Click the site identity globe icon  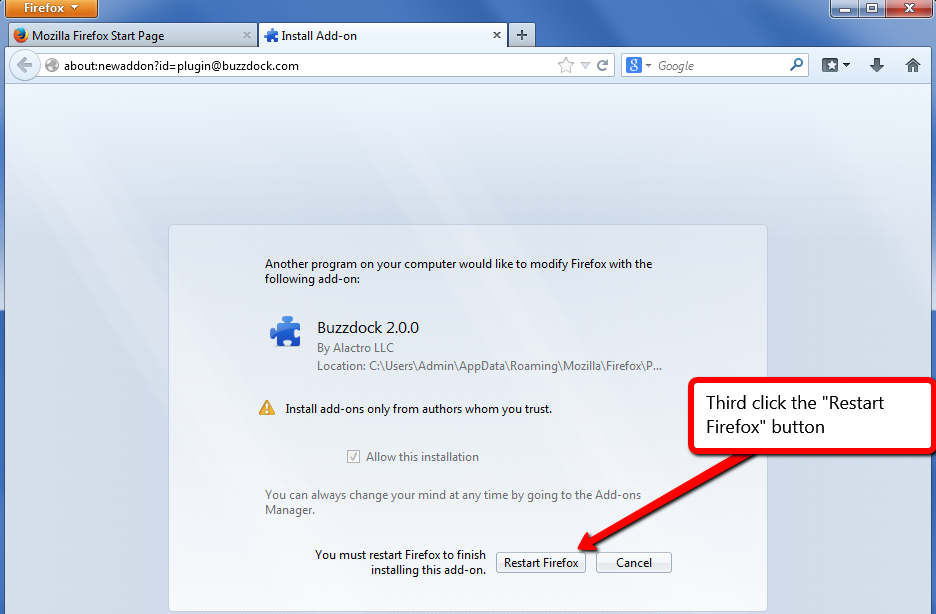(x=52, y=65)
